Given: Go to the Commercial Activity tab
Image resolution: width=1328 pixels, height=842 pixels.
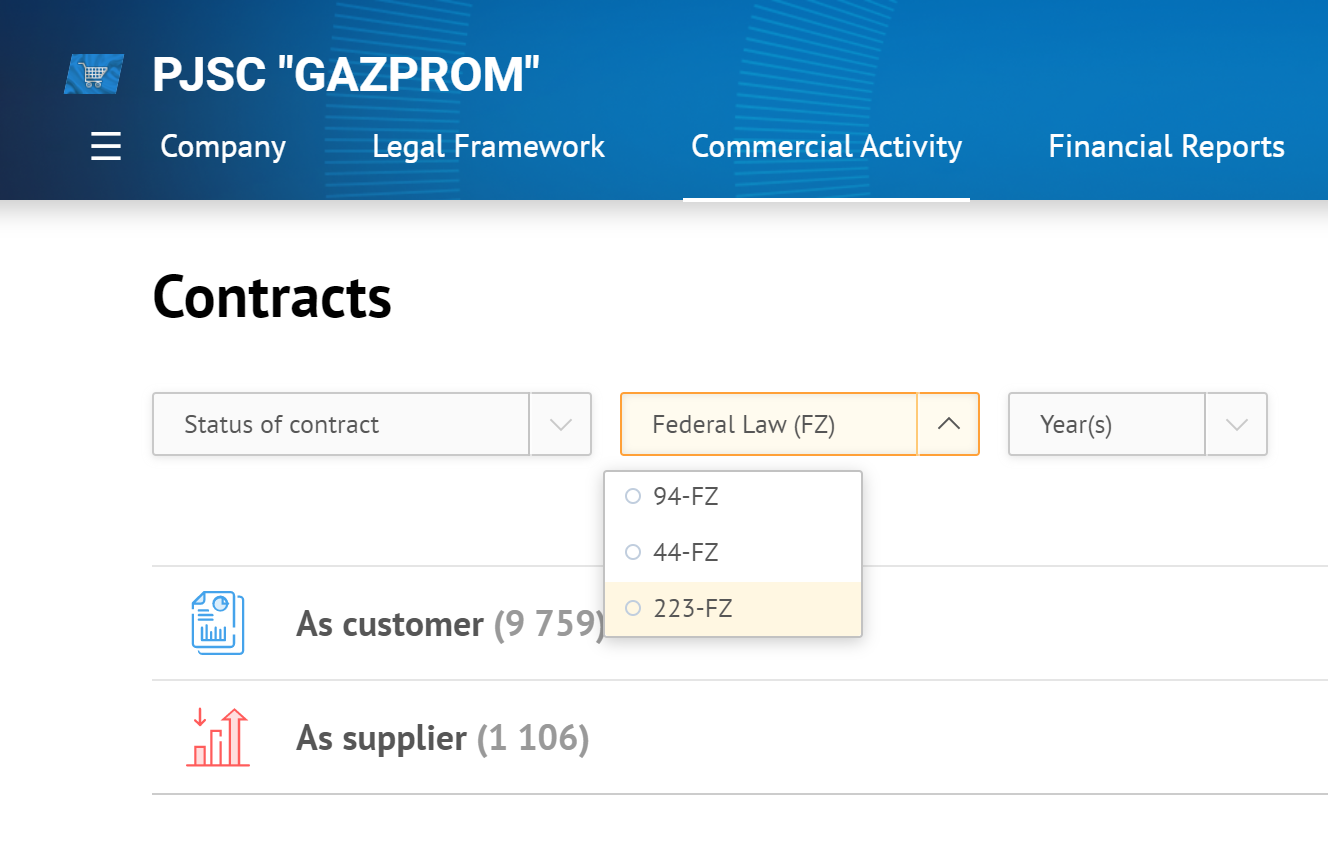Looking at the screenshot, I should tap(826, 147).
